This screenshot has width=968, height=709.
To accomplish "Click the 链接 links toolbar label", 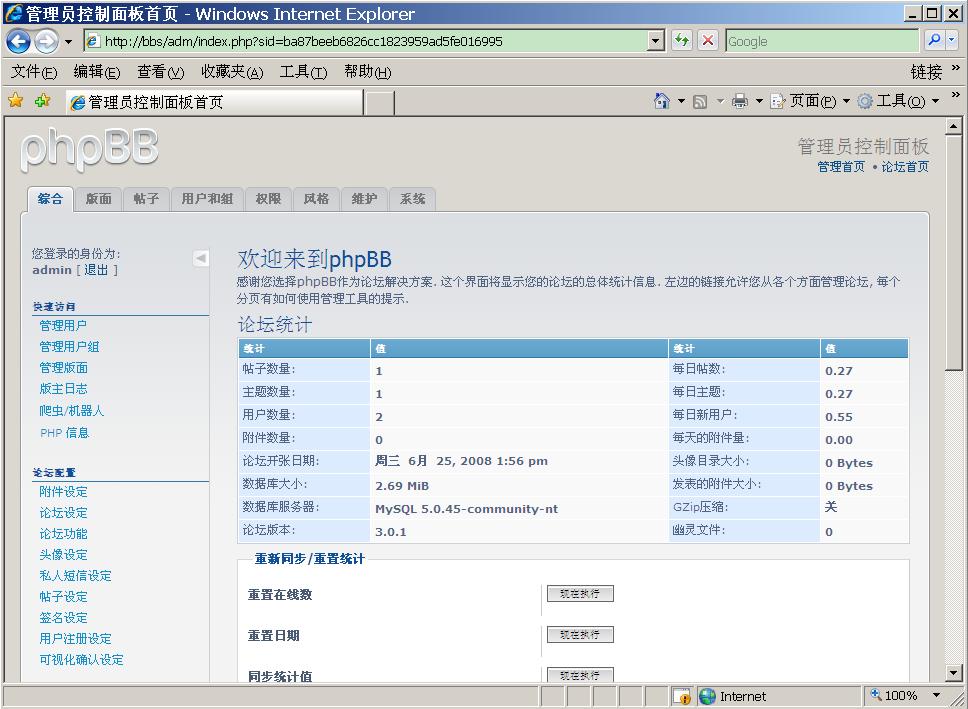I will click(926, 72).
